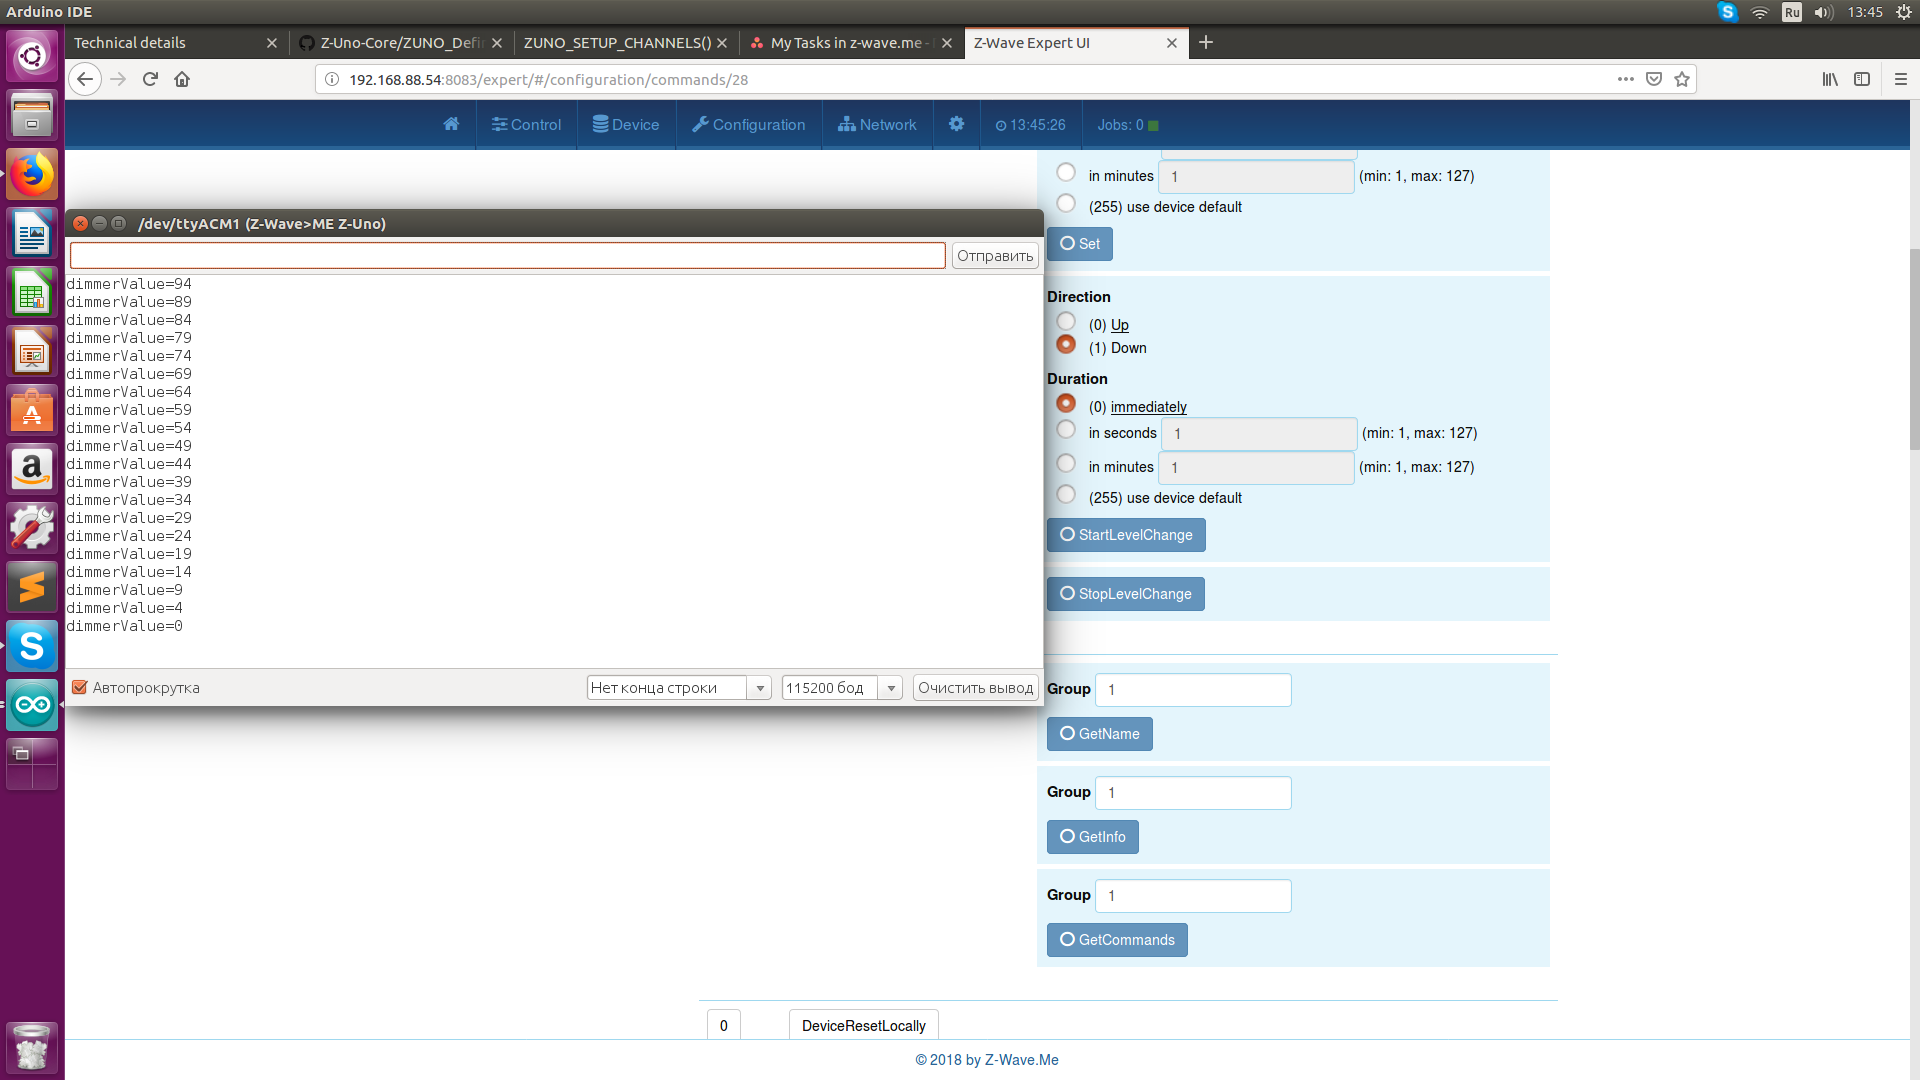Click the Z-Wave home icon
This screenshot has height=1080, width=1920.
pyautogui.click(x=451, y=124)
